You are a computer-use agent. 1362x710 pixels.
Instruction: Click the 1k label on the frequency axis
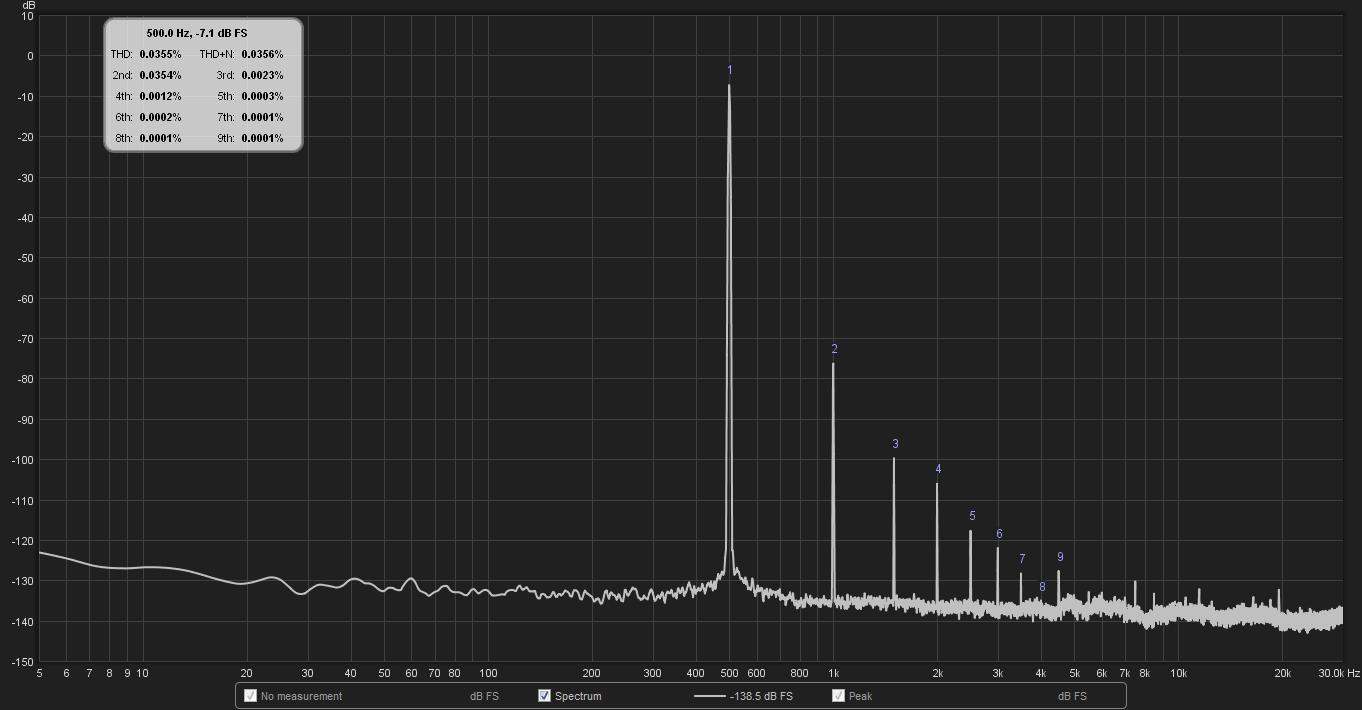(833, 674)
